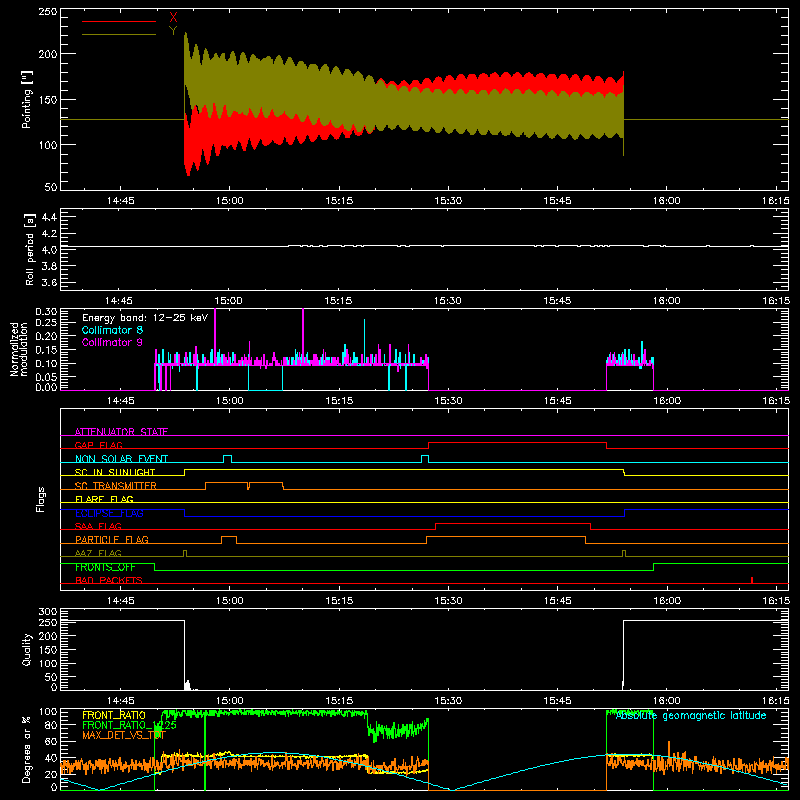
Task: Click the yellow FRONT_RATIO legend entry
Action: click(114, 715)
